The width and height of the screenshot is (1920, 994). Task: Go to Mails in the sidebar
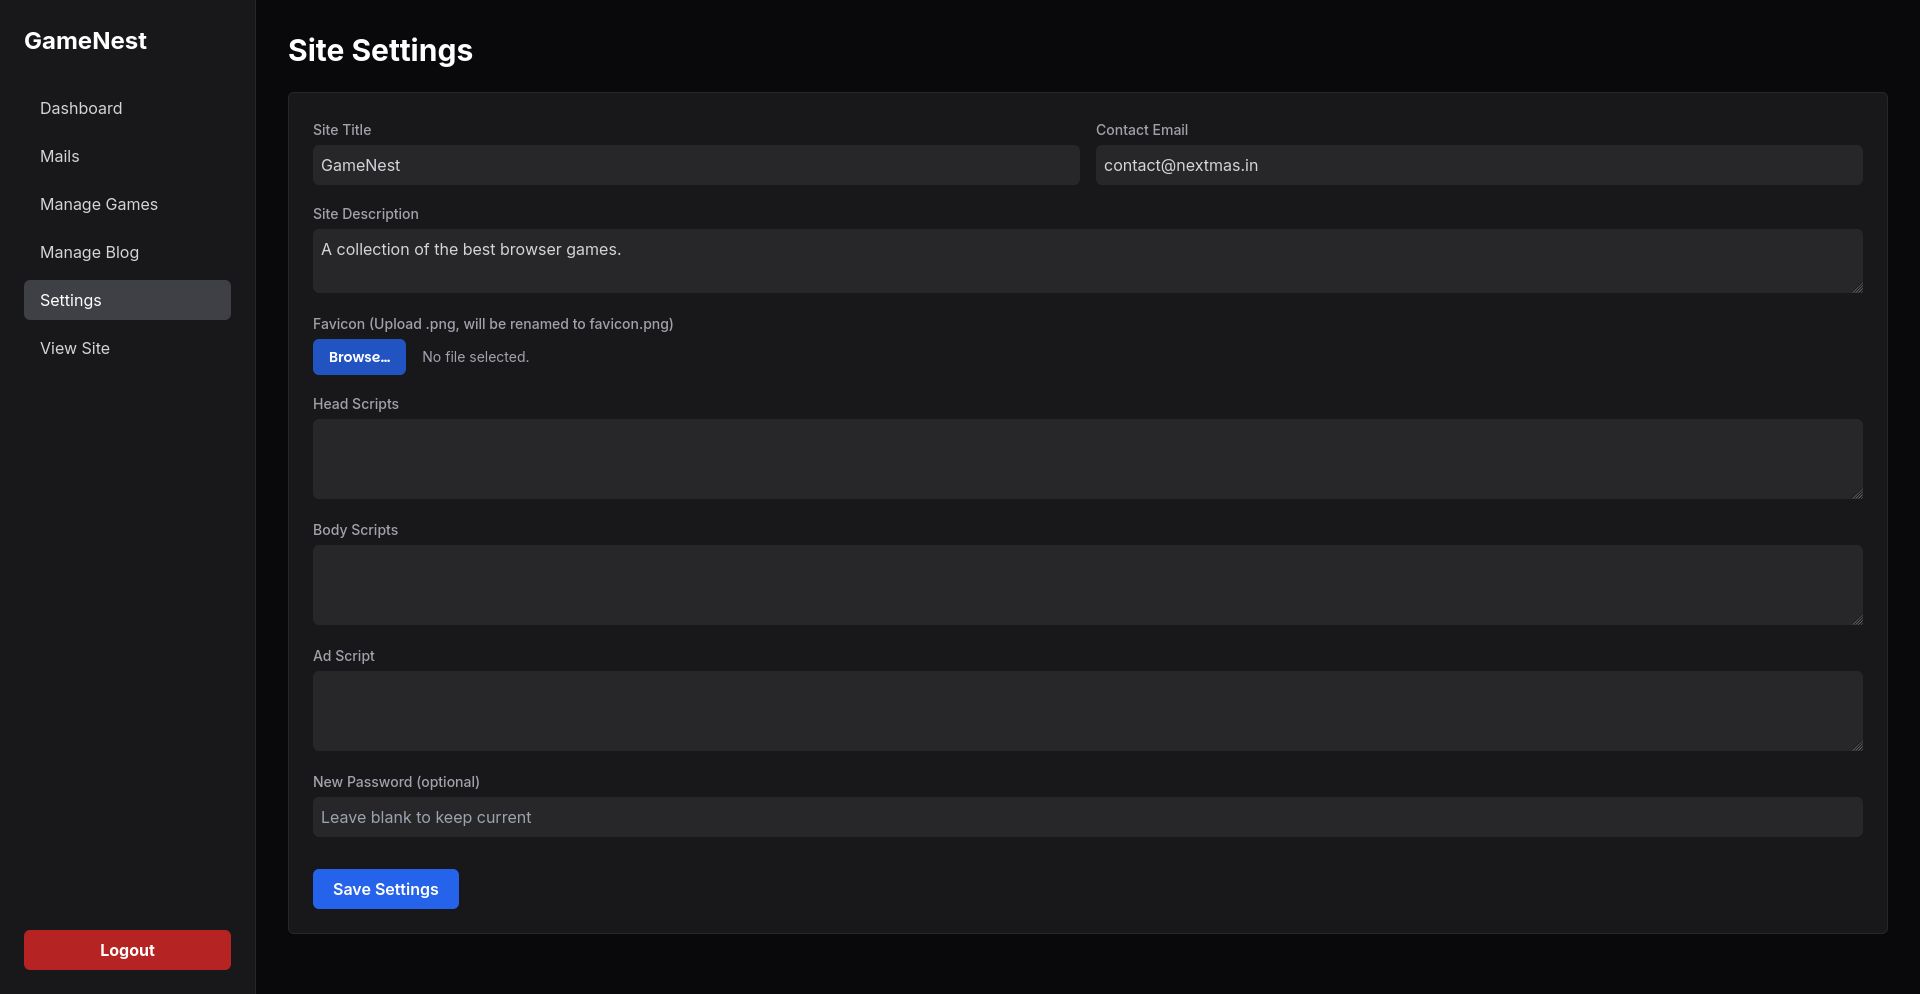coord(60,156)
